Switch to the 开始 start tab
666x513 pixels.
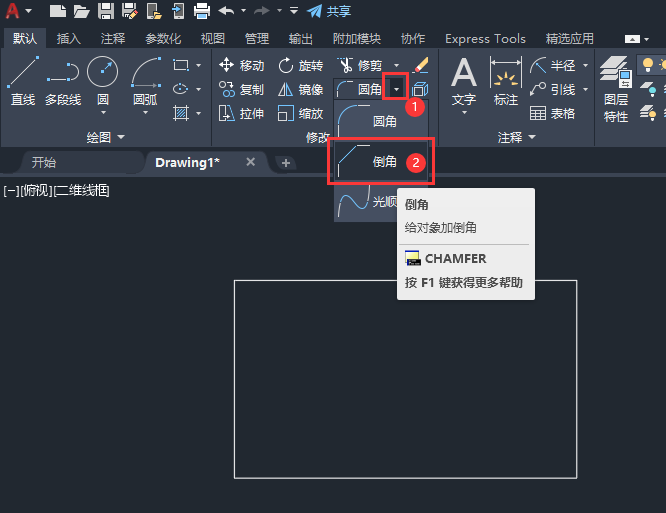[44, 162]
